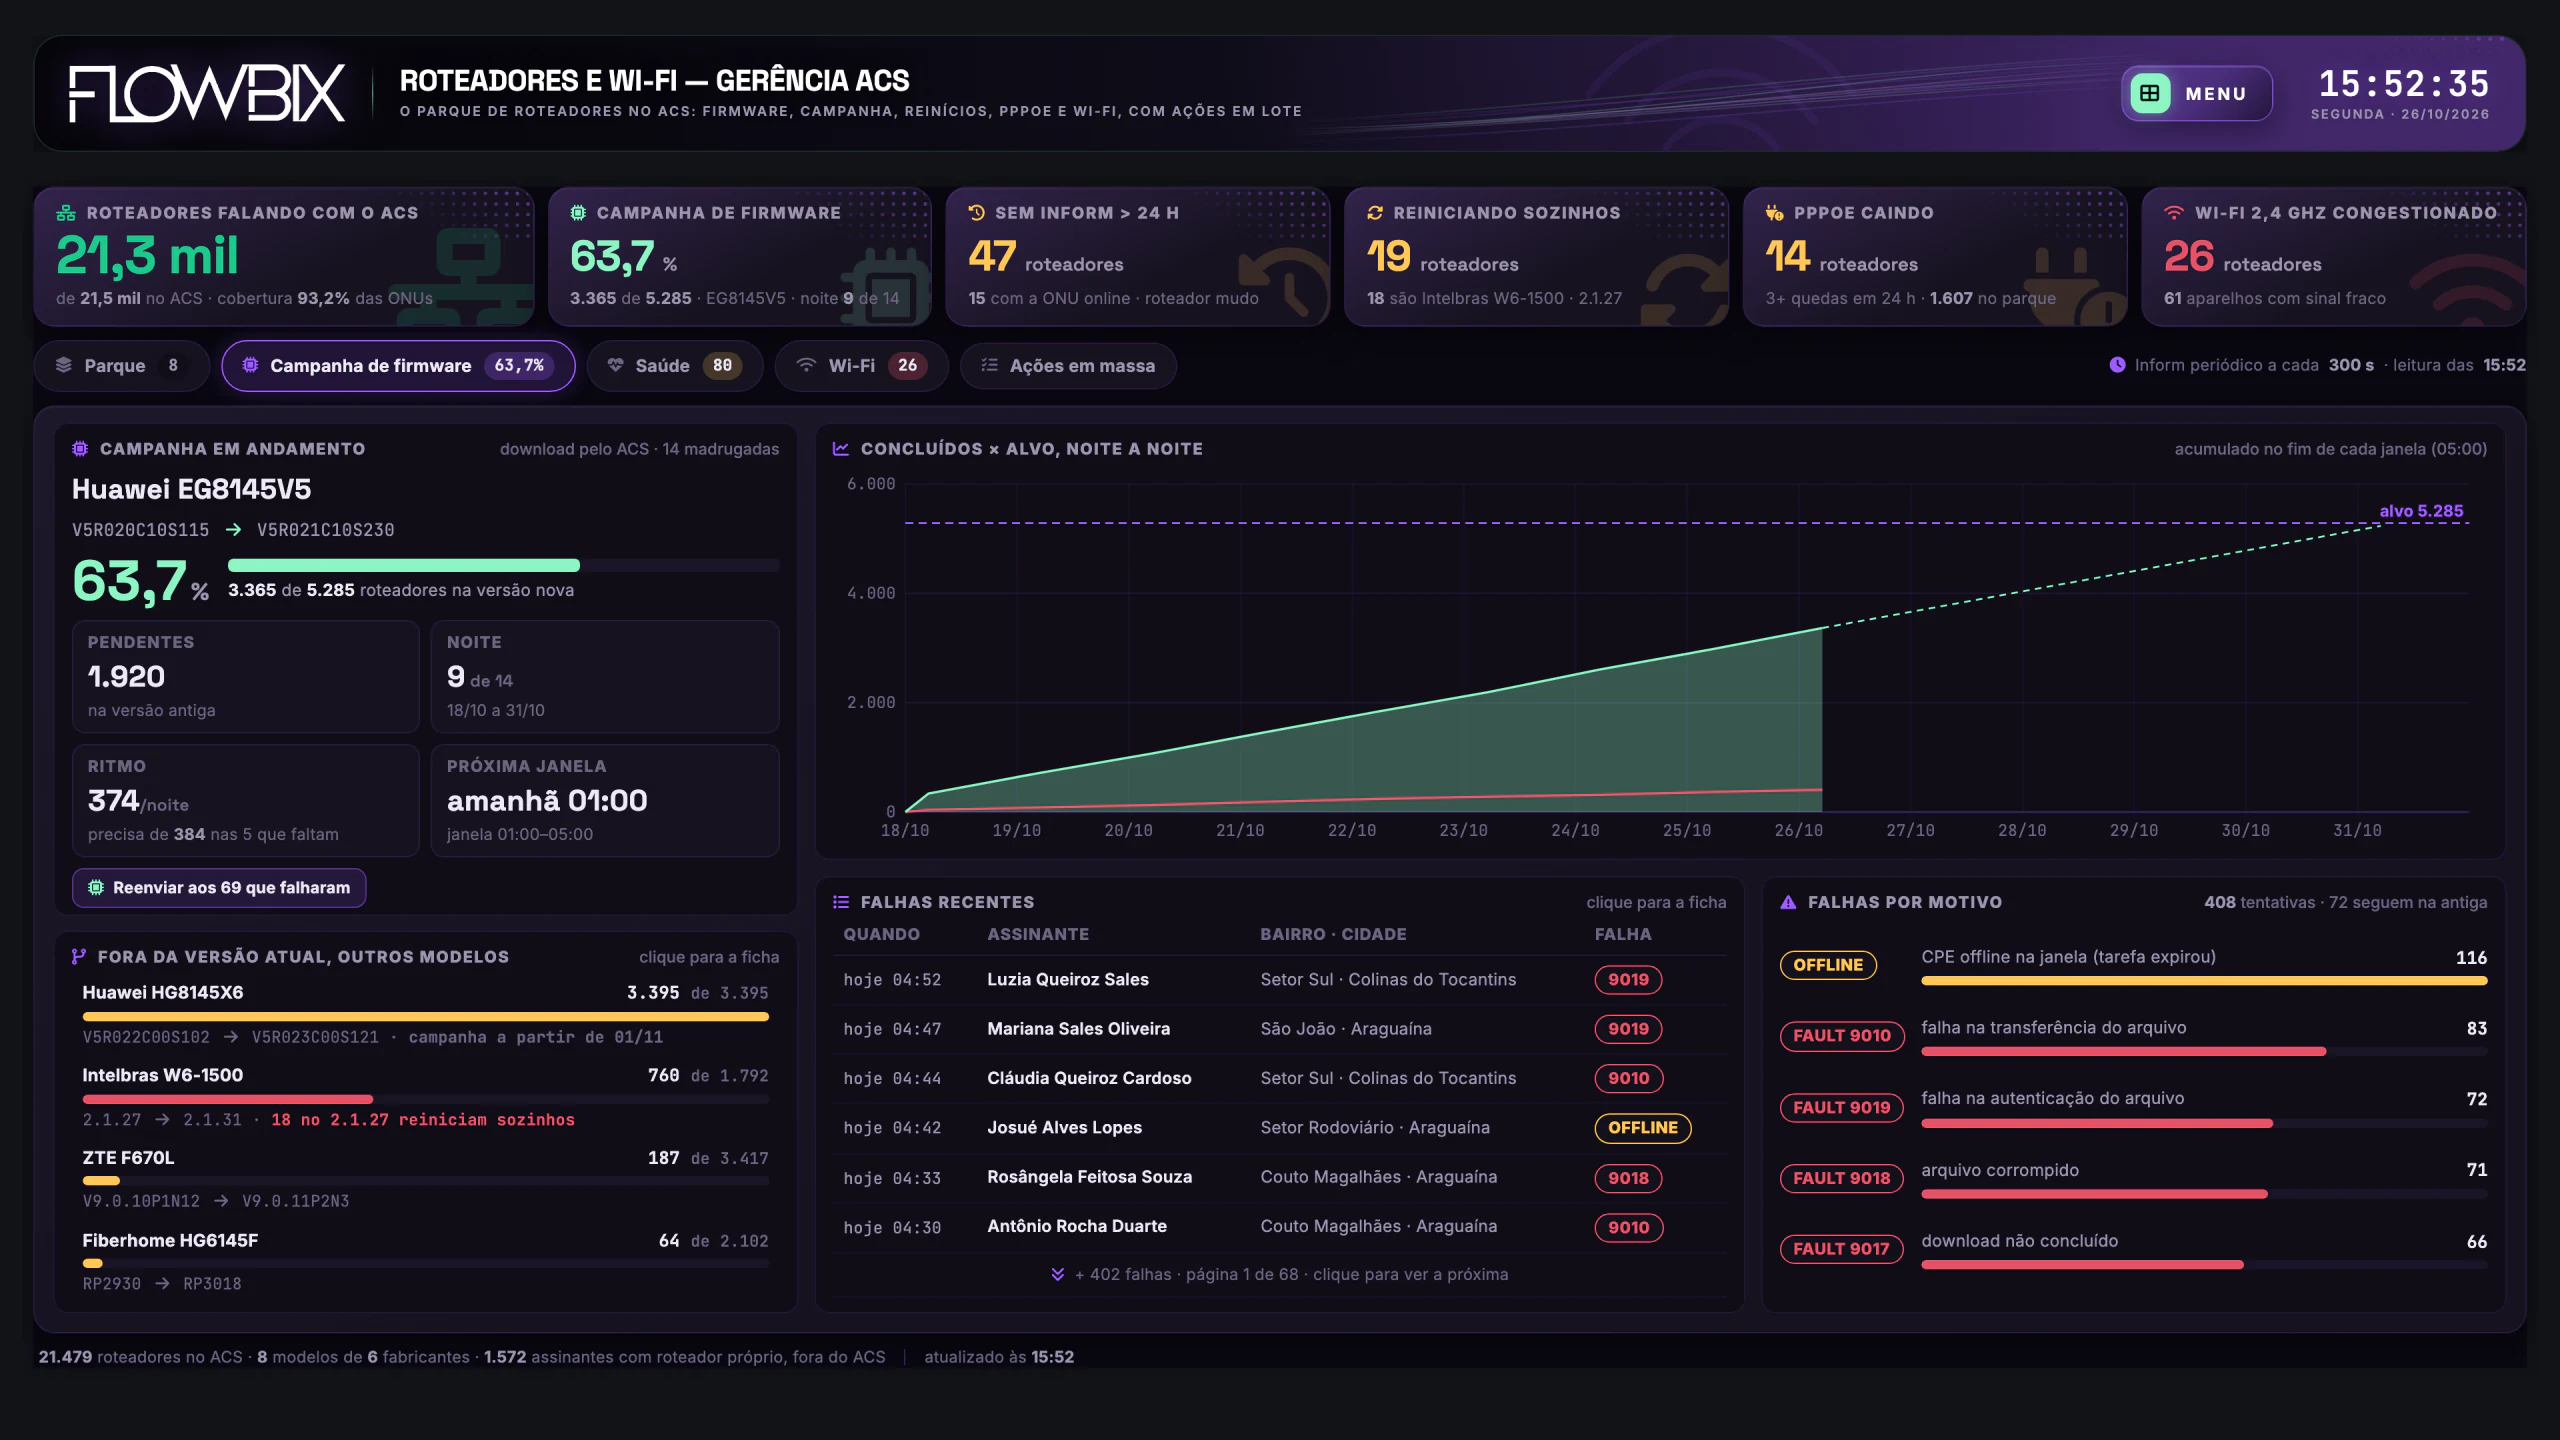
Task: Click the Pendentes 1.920 tile
Action: click(245, 677)
